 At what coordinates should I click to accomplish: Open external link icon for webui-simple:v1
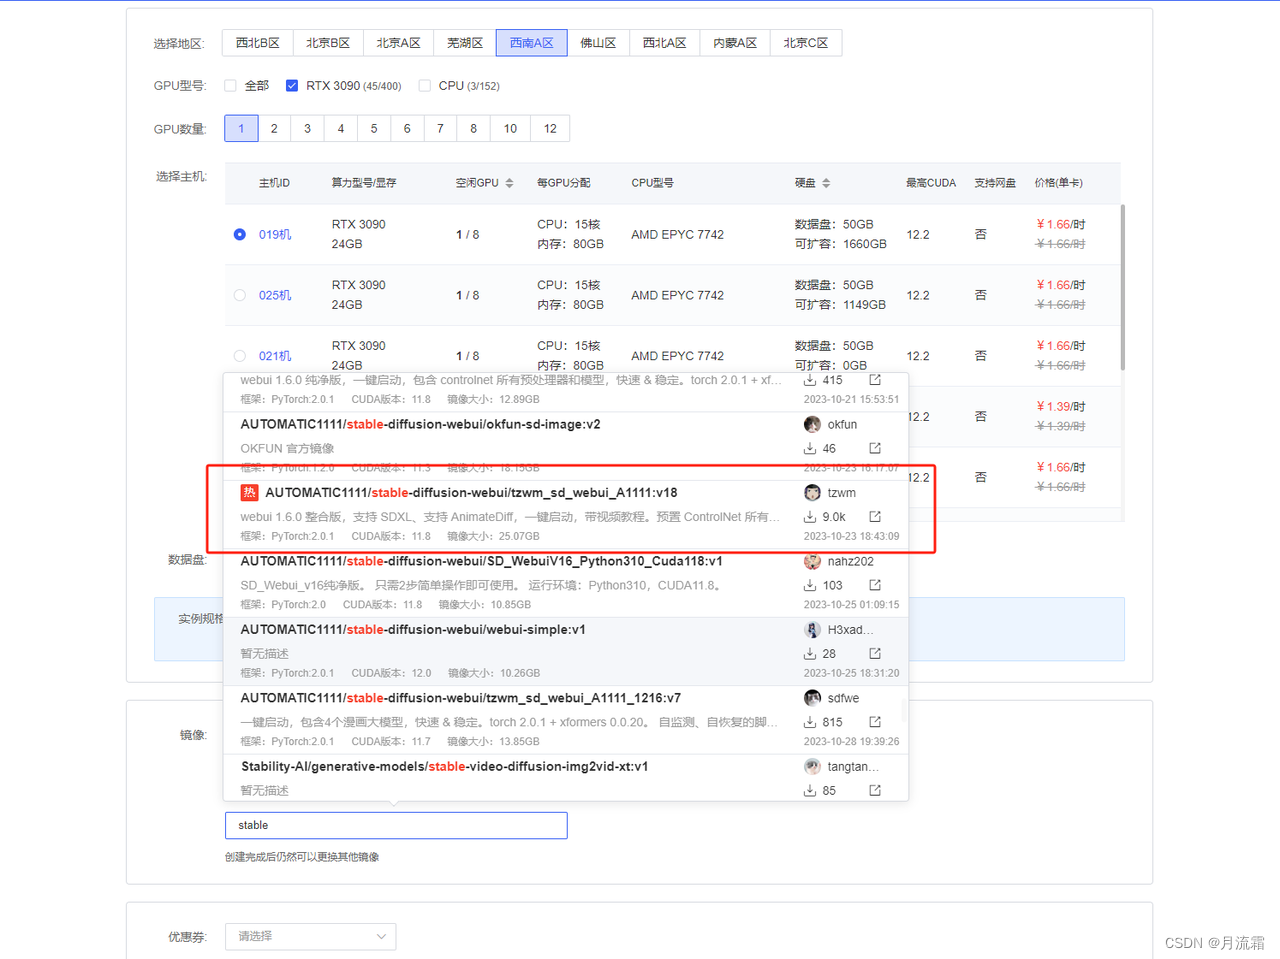click(875, 653)
